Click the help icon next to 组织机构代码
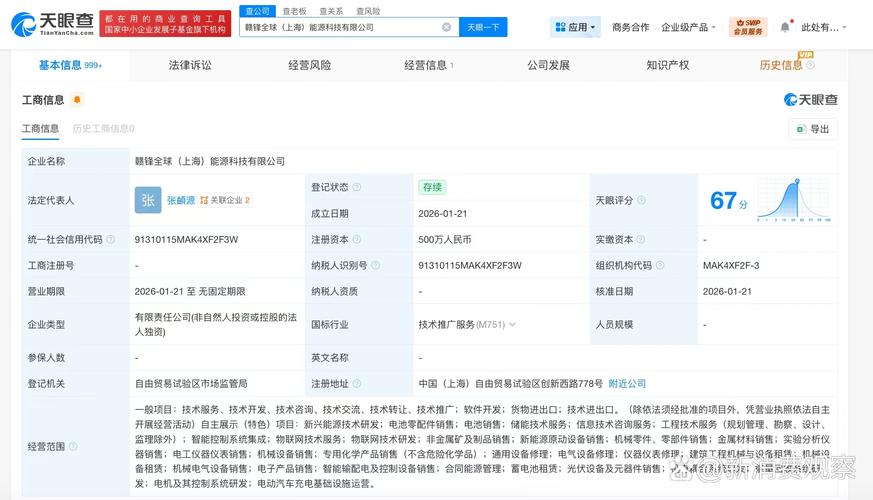Screen dimensions: 873x500 [660, 266]
